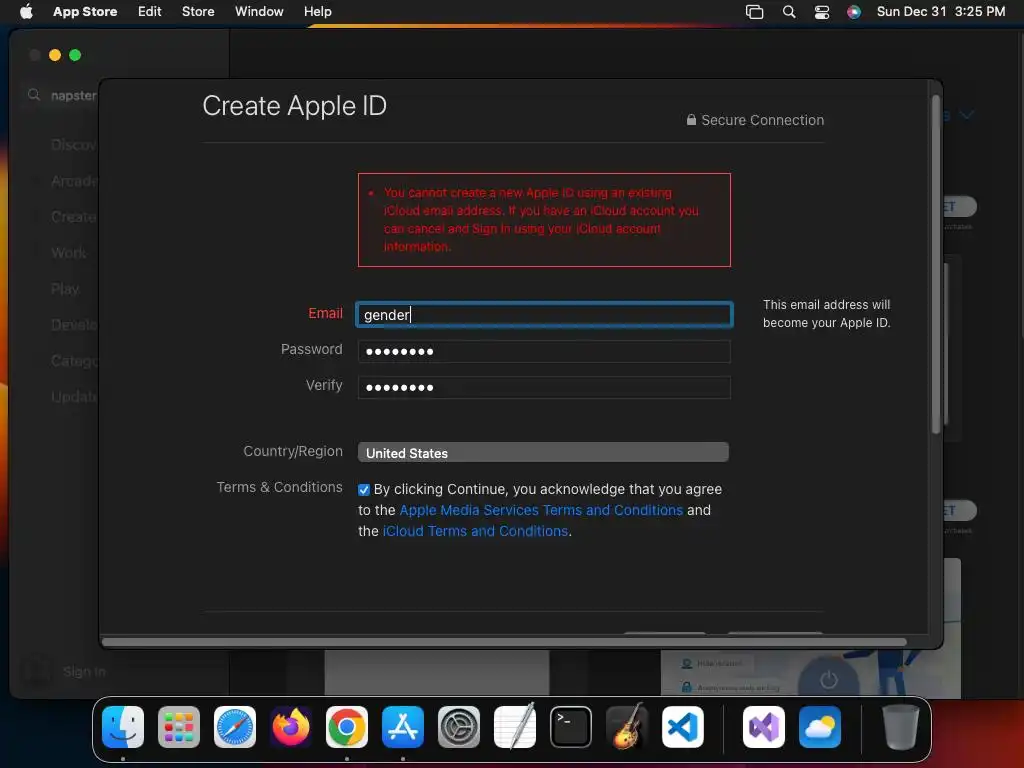Screen dimensions: 1024x768
Task: Open Visual Studio Code from the Dock
Action: point(682,726)
